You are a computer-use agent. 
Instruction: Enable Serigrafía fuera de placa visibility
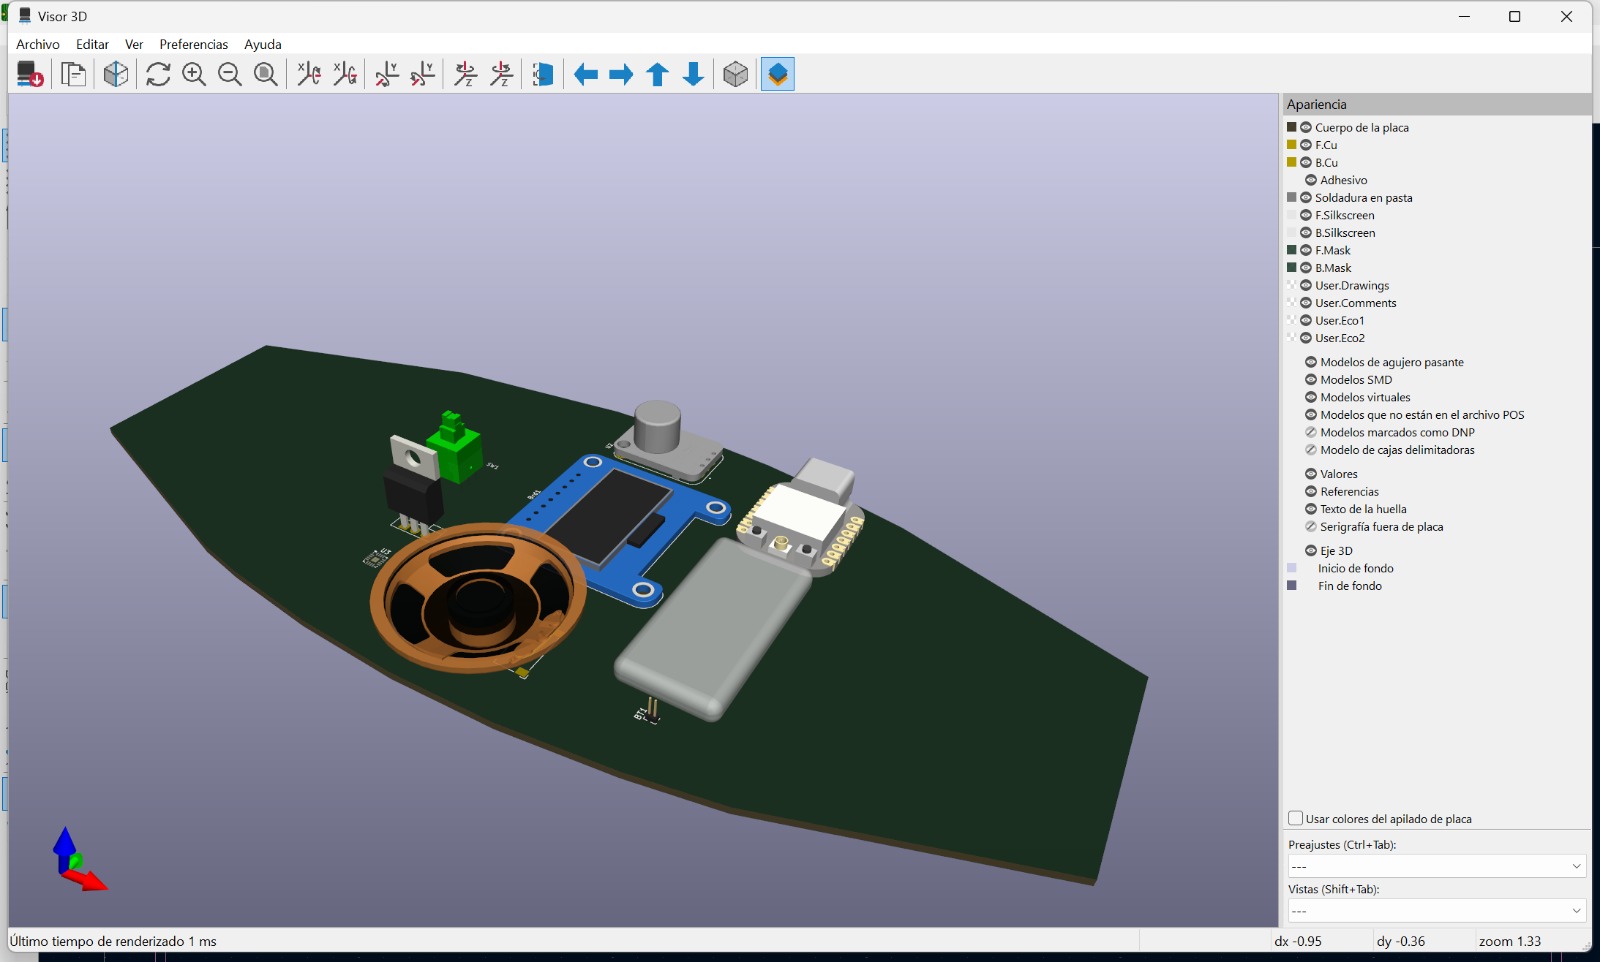coord(1311,527)
